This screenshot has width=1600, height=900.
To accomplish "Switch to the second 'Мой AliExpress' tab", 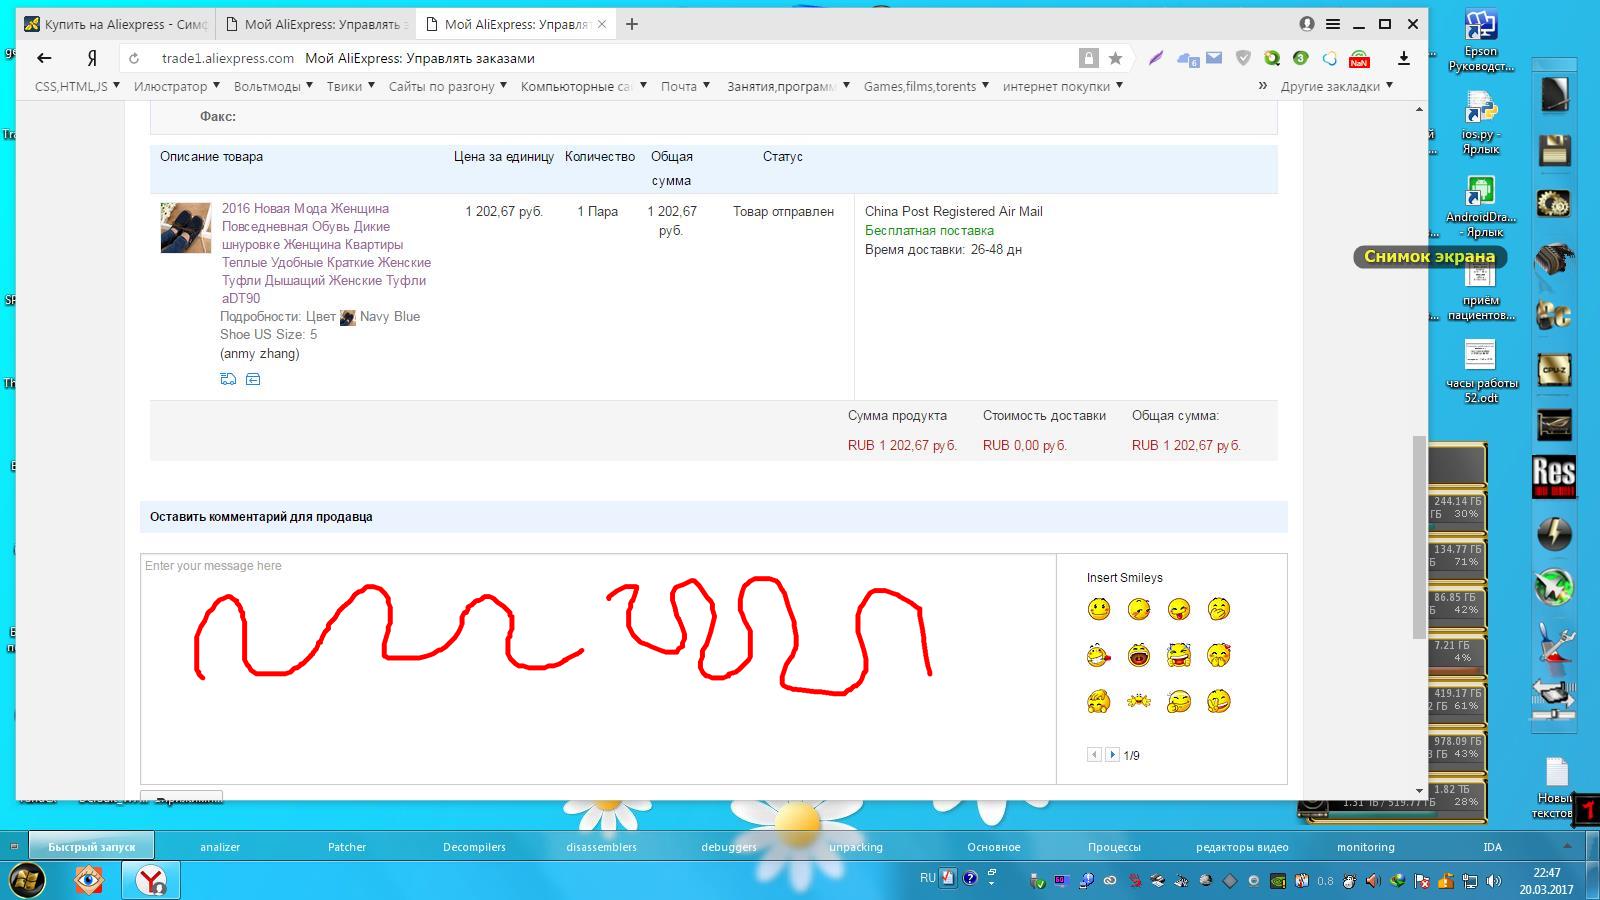I will click(316, 24).
